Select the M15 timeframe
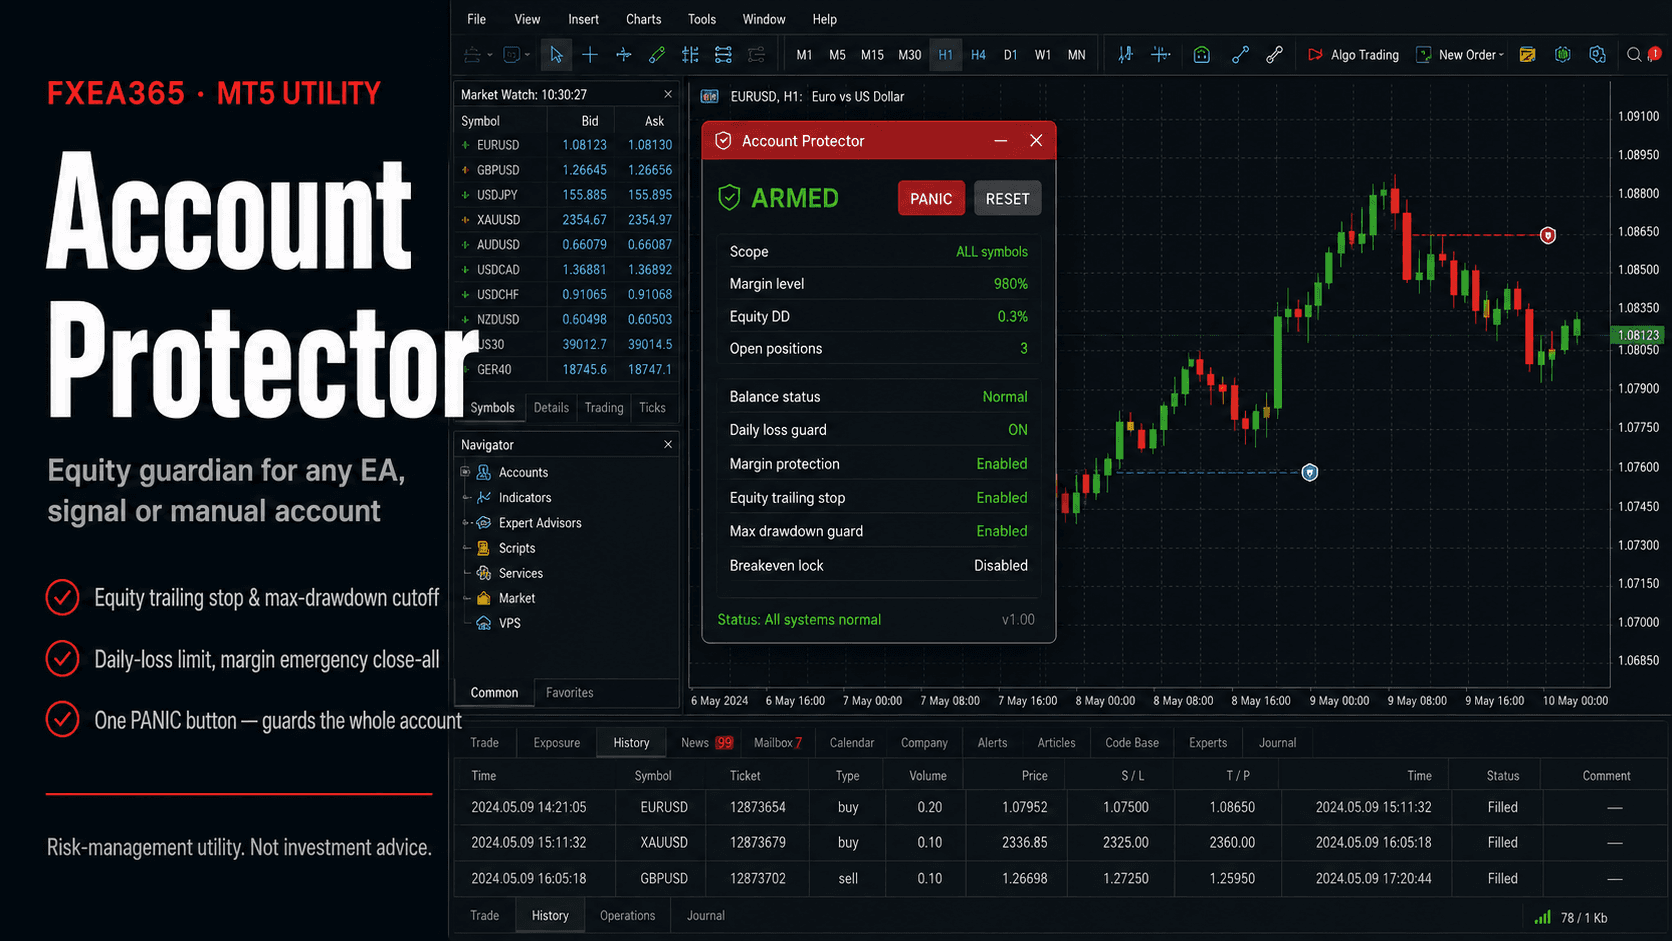 (x=872, y=55)
